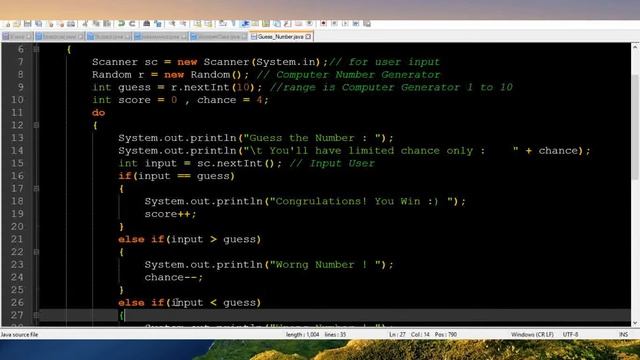Collapse the if block at line 17
Viewport: 640px width, 360px height.
[36, 189]
